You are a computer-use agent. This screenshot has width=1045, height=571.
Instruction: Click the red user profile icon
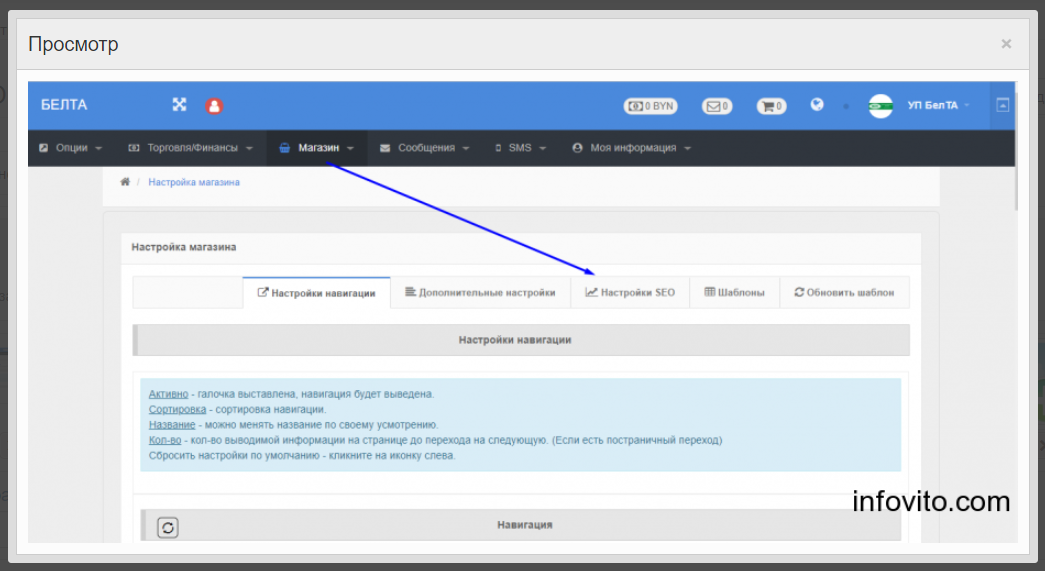click(x=214, y=106)
